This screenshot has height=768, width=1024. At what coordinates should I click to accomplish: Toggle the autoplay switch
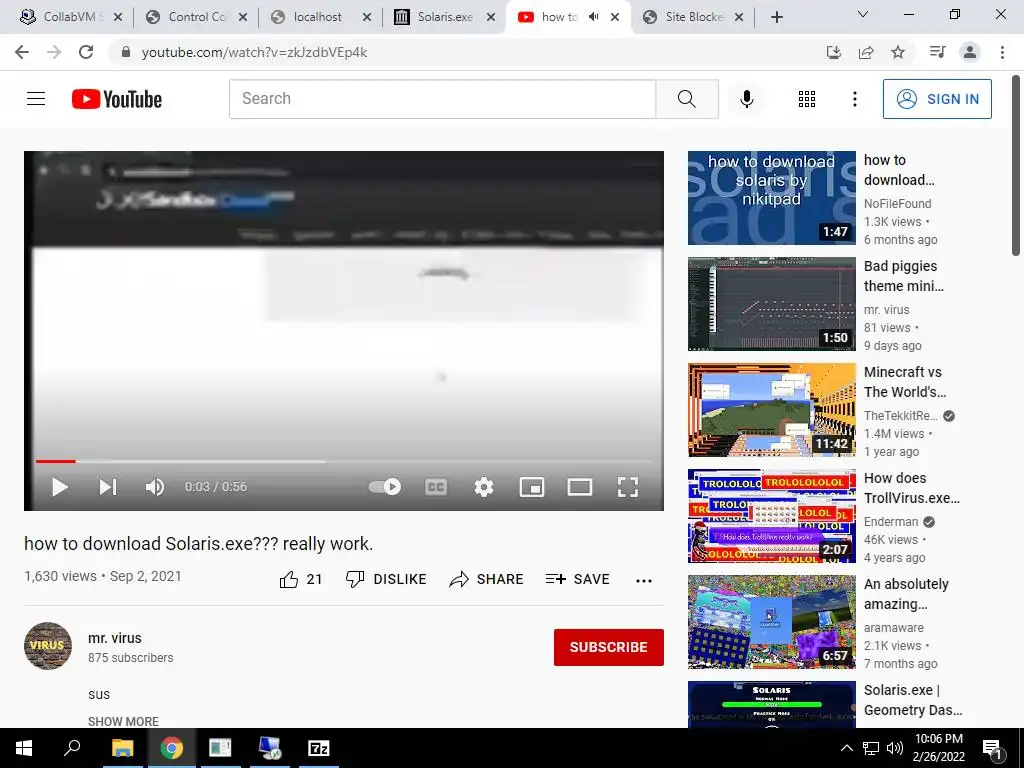[385, 487]
